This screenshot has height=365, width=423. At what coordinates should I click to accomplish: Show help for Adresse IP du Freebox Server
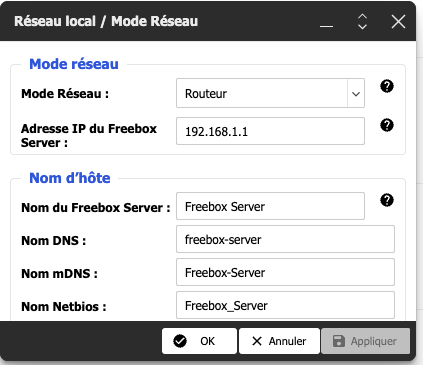click(387, 125)
